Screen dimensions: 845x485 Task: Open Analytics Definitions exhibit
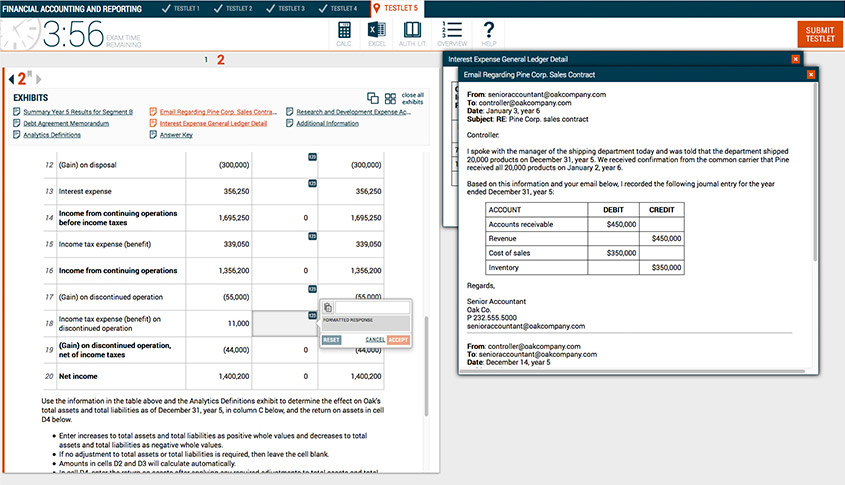[52, 135]
